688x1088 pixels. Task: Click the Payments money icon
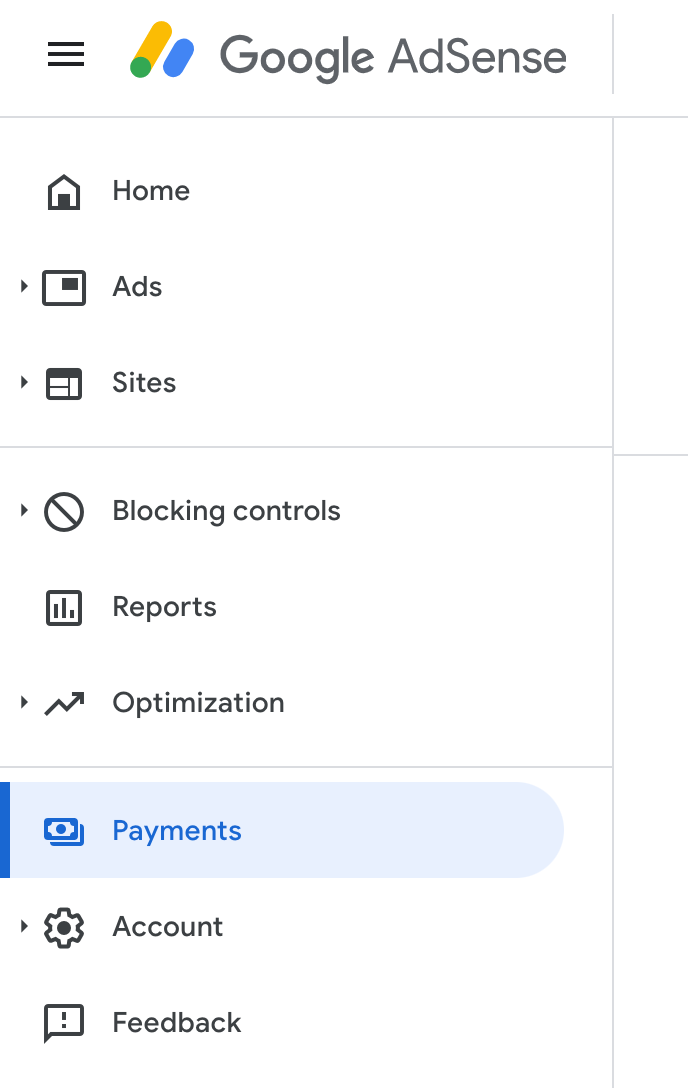coord(64,831)
